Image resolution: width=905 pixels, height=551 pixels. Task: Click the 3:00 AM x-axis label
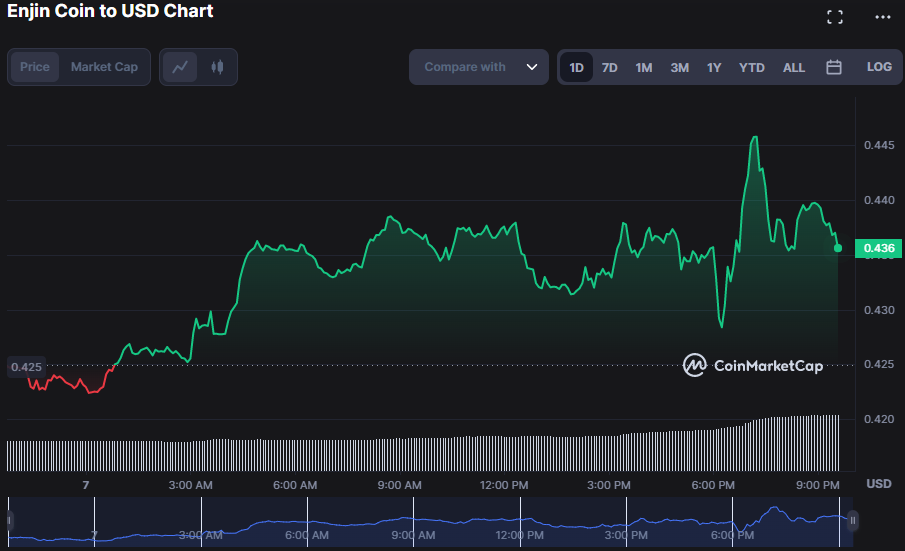point(190,485)
